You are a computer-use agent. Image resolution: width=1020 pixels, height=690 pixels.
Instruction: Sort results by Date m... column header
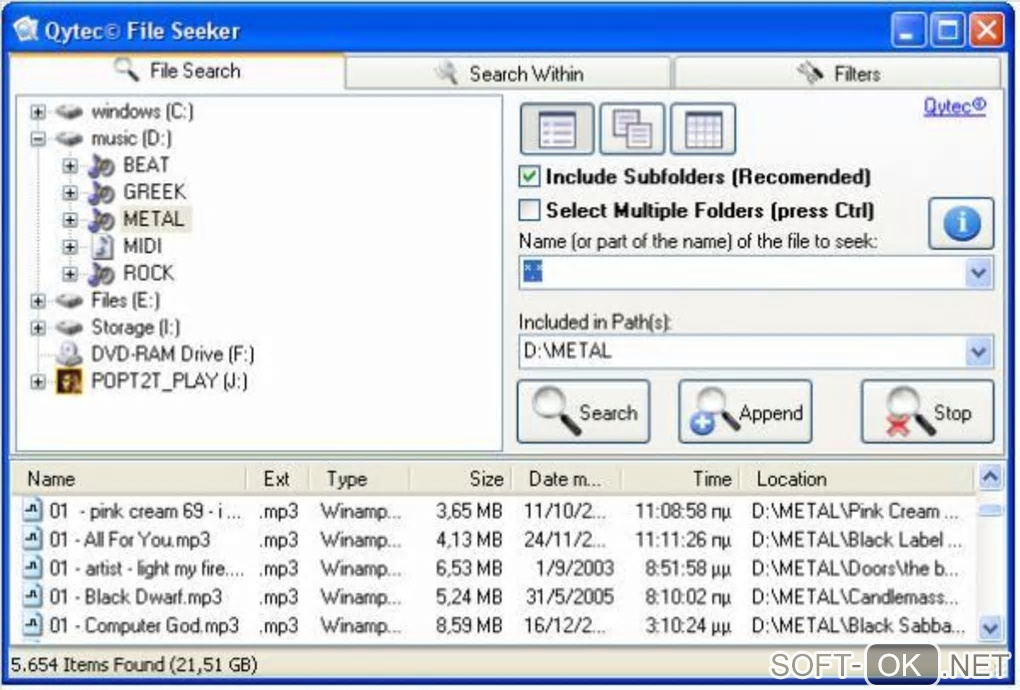(567, 479)
